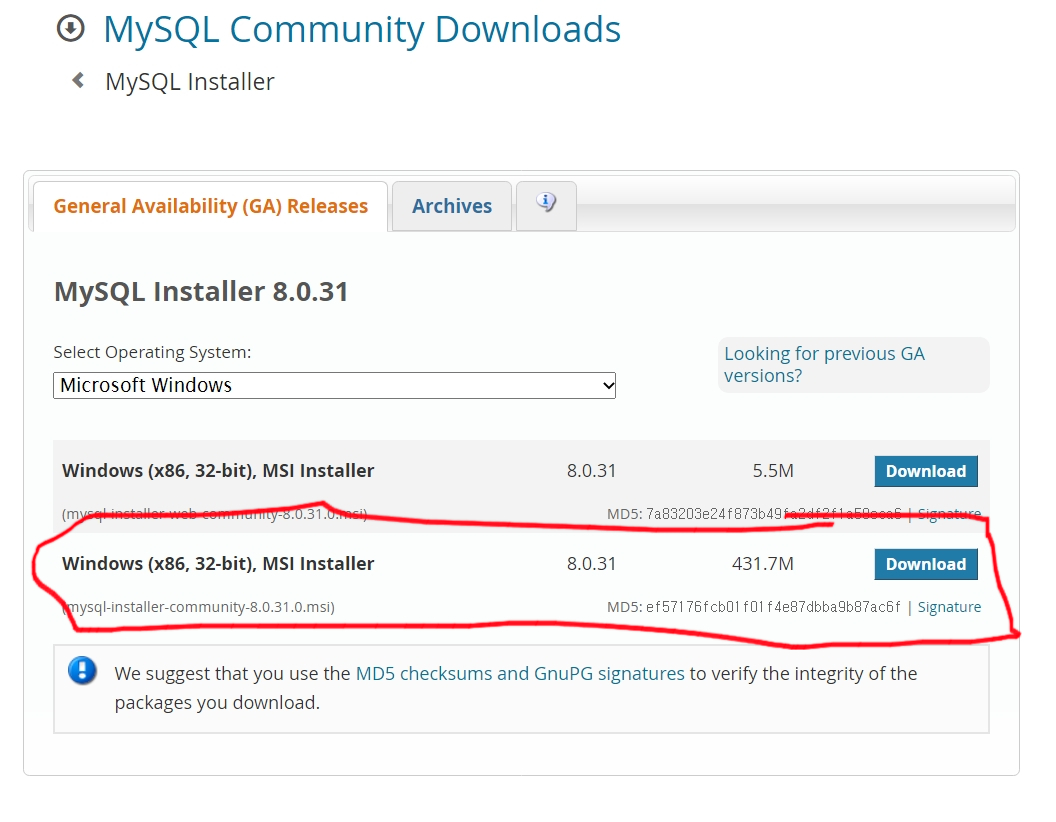Screen dimensions: 1056x822
Task: Click the 431.7M file size value
Action: tap(762, 563)
